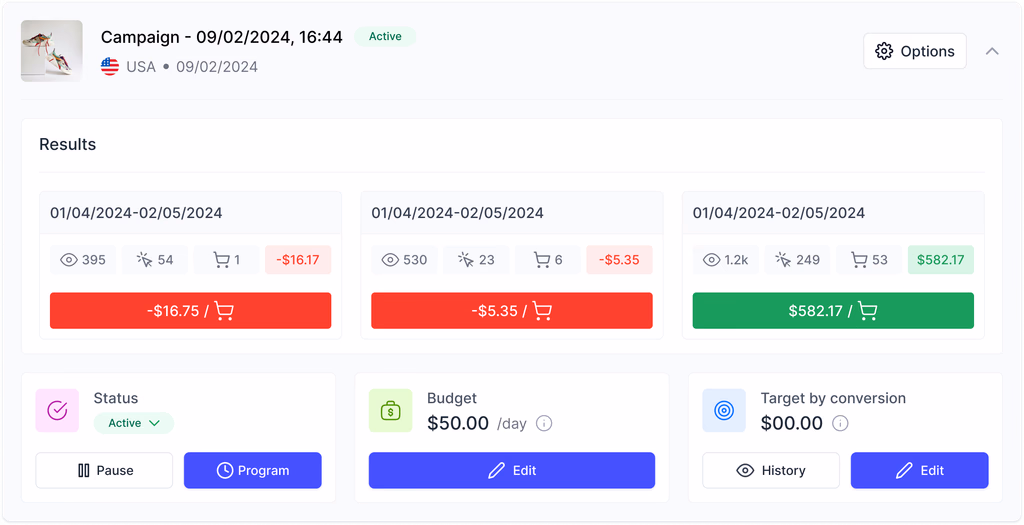The image size is (1024, 525).
Task: Click the green Active badge near title
Action: [x=385, y=37]
